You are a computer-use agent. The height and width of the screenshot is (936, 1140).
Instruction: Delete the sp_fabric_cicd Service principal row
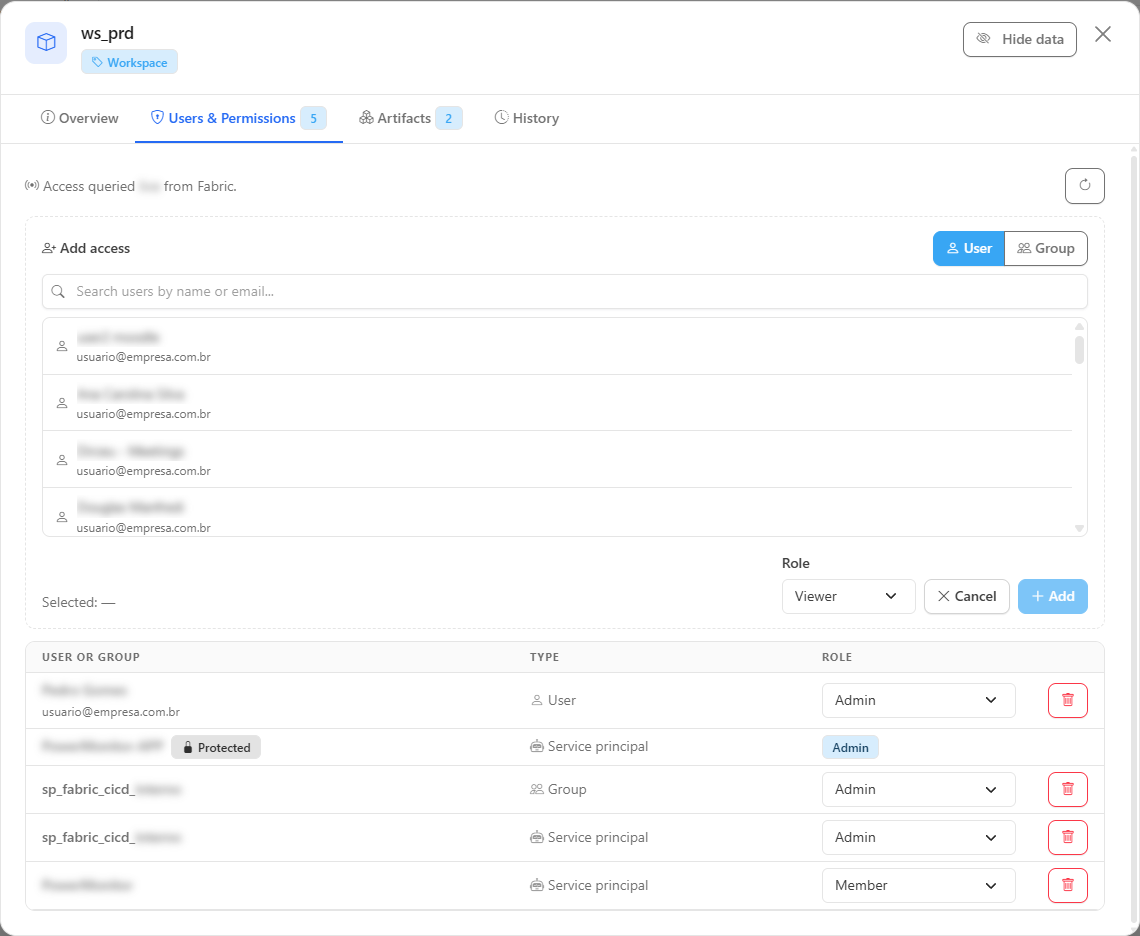[x=1067, y=838]
